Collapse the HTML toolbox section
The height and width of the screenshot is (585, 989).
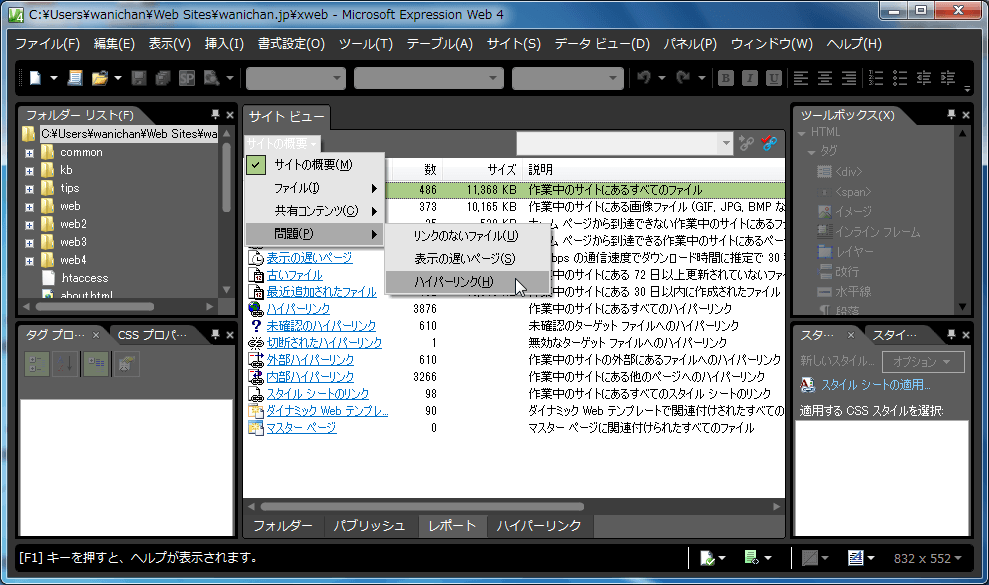click(802, 133)
